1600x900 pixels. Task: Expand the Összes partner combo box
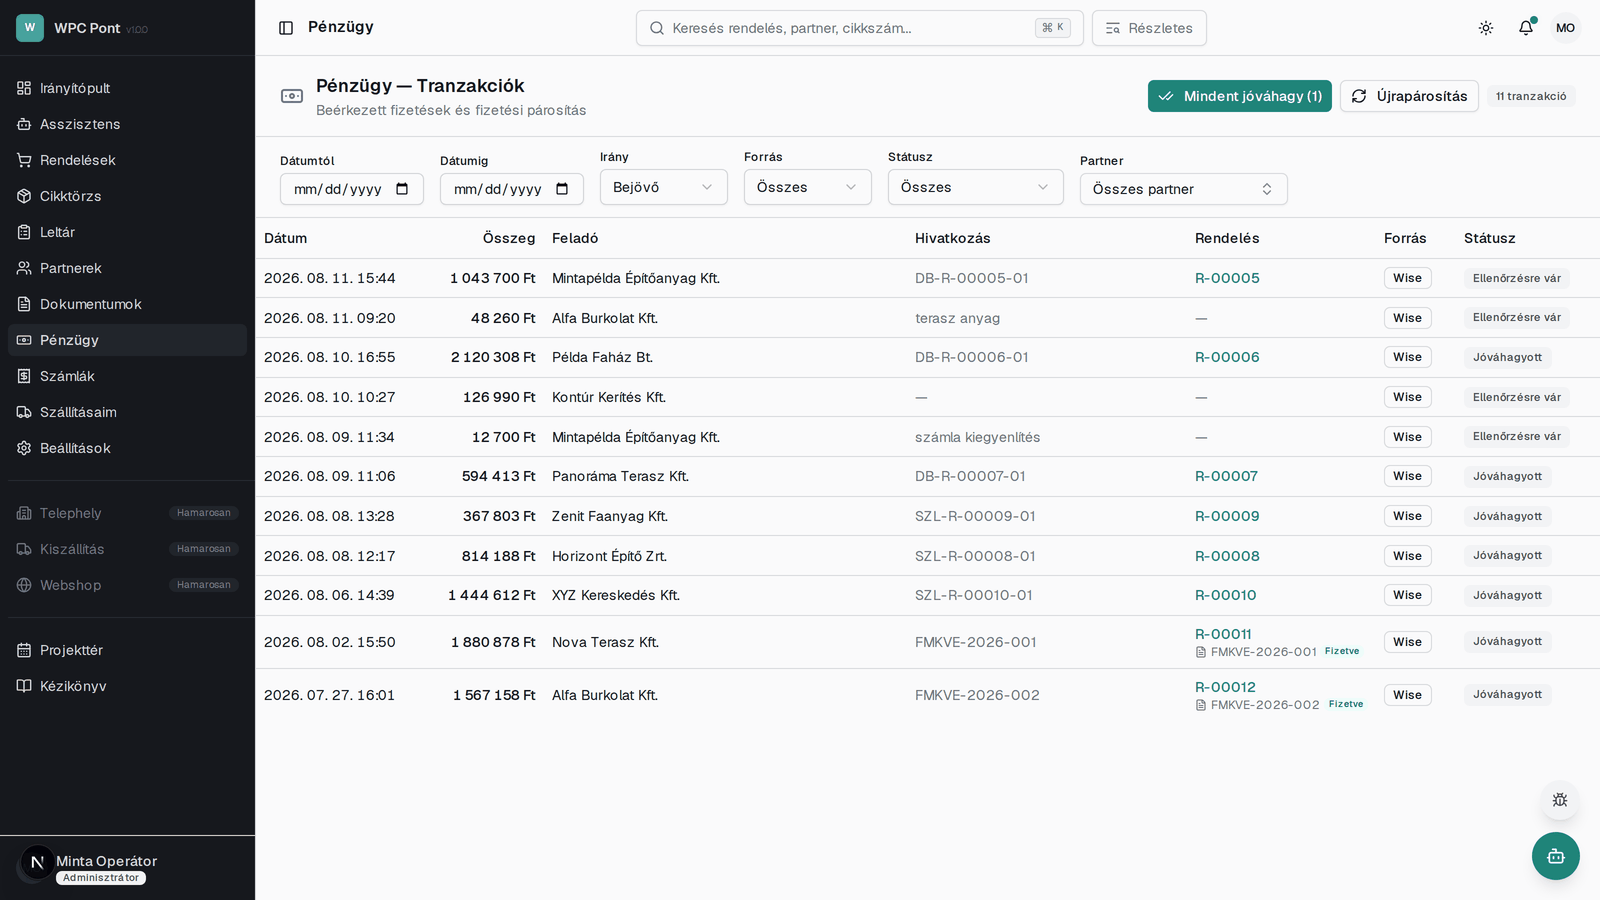(x=1184, y=189)
